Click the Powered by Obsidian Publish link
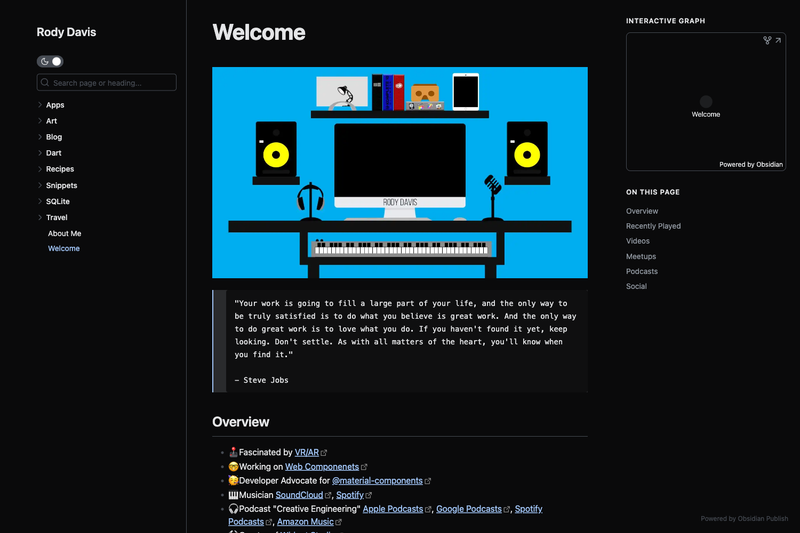This screenshot has height=533, width=800. (x=744, y=519)
